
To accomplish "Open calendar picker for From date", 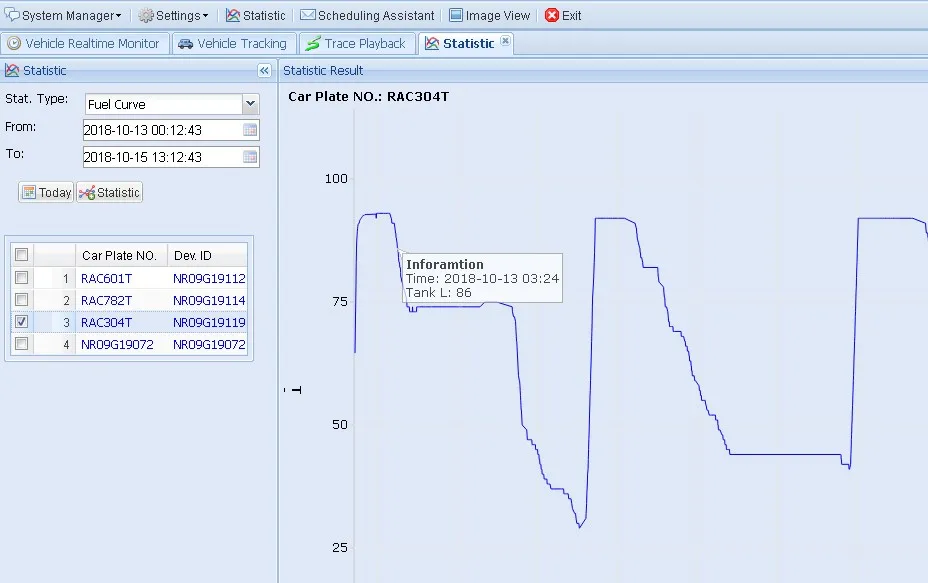I will click(x=250, y=130).
